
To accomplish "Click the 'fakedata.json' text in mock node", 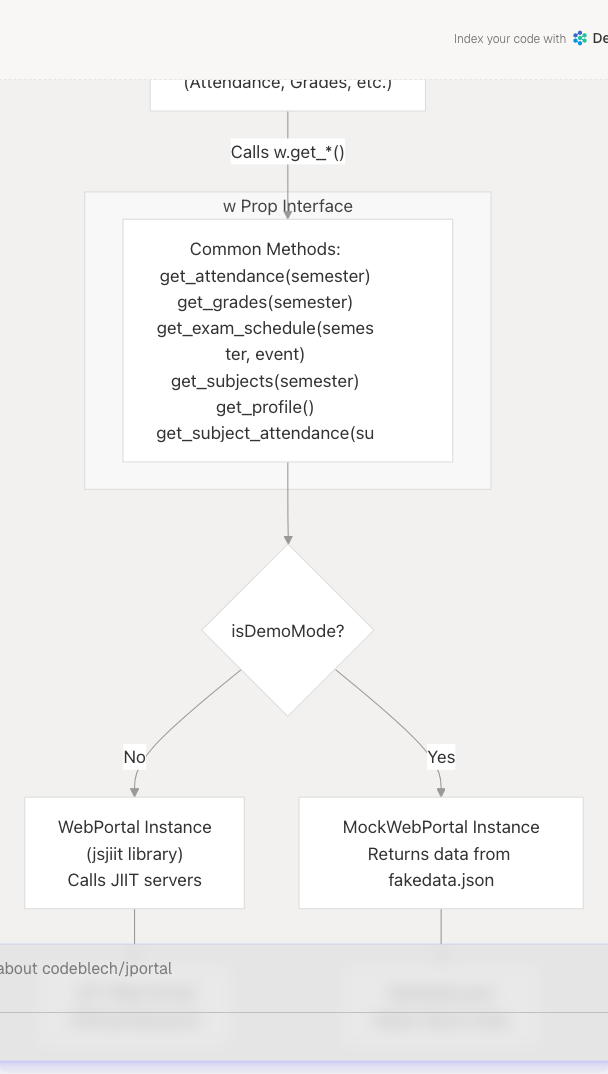I will click(x=441, y=880).
